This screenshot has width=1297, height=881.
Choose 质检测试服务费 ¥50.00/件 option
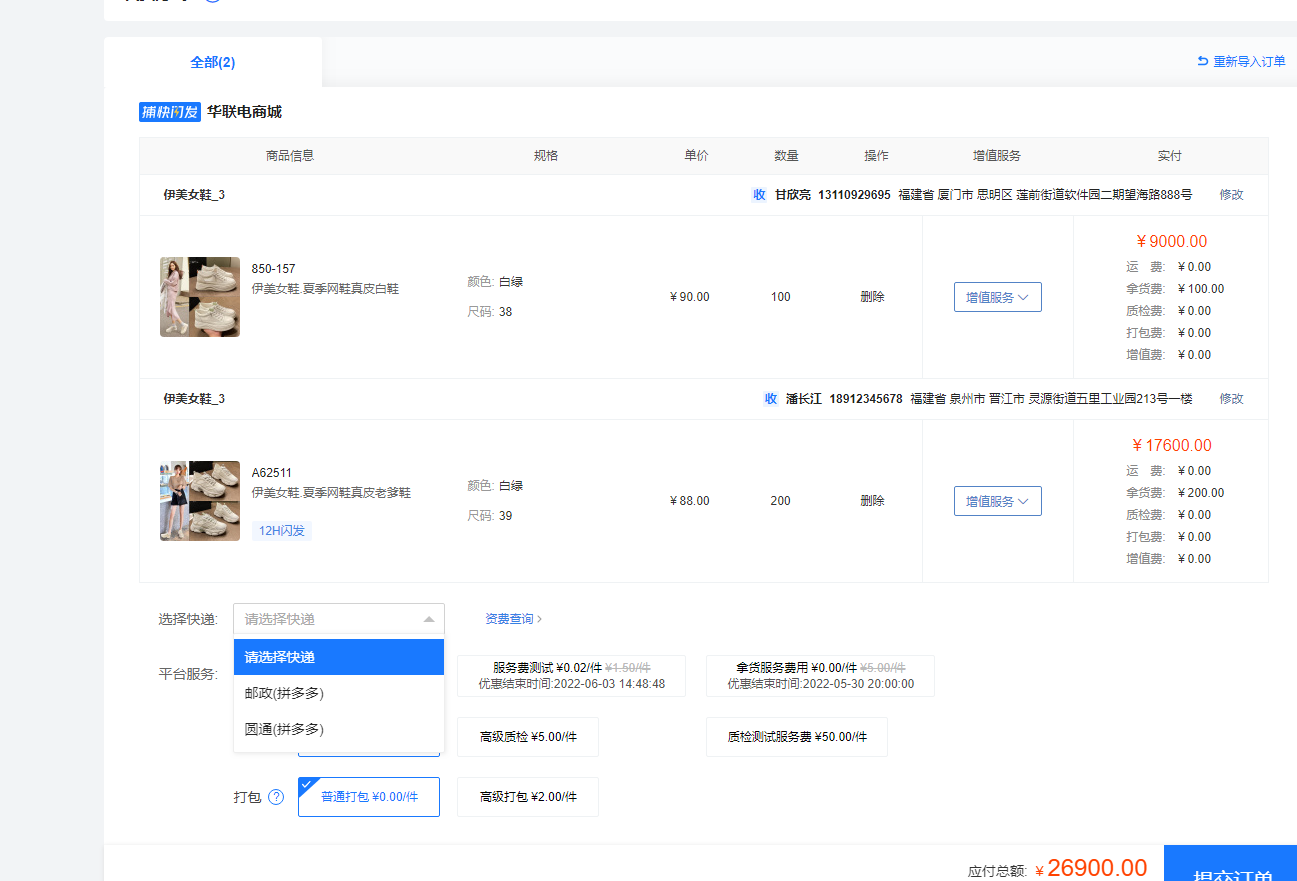coord(796,737)
